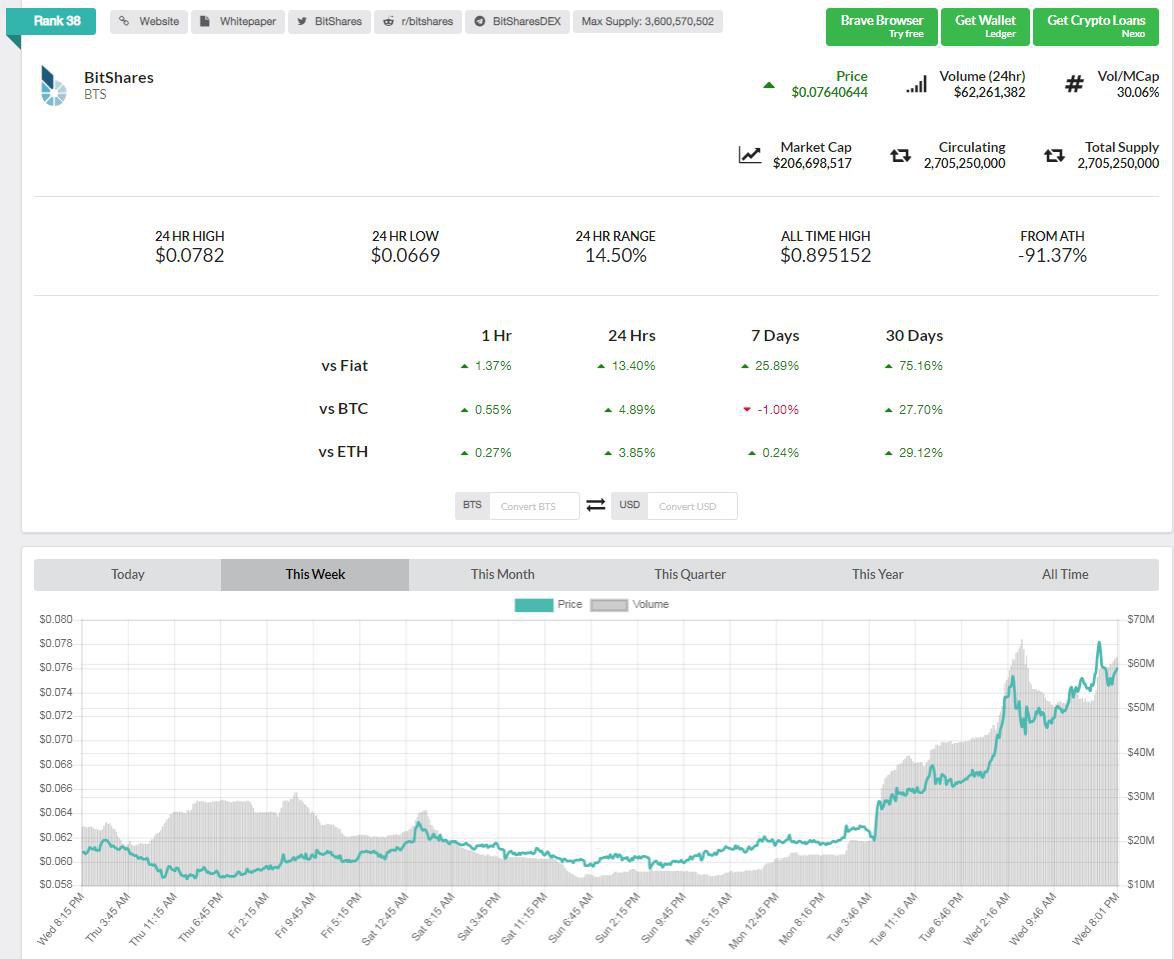Click the ALL TIME HIGH value $0.895152
The height and width of the screenshot is (959, 1174).
[826, 255]
